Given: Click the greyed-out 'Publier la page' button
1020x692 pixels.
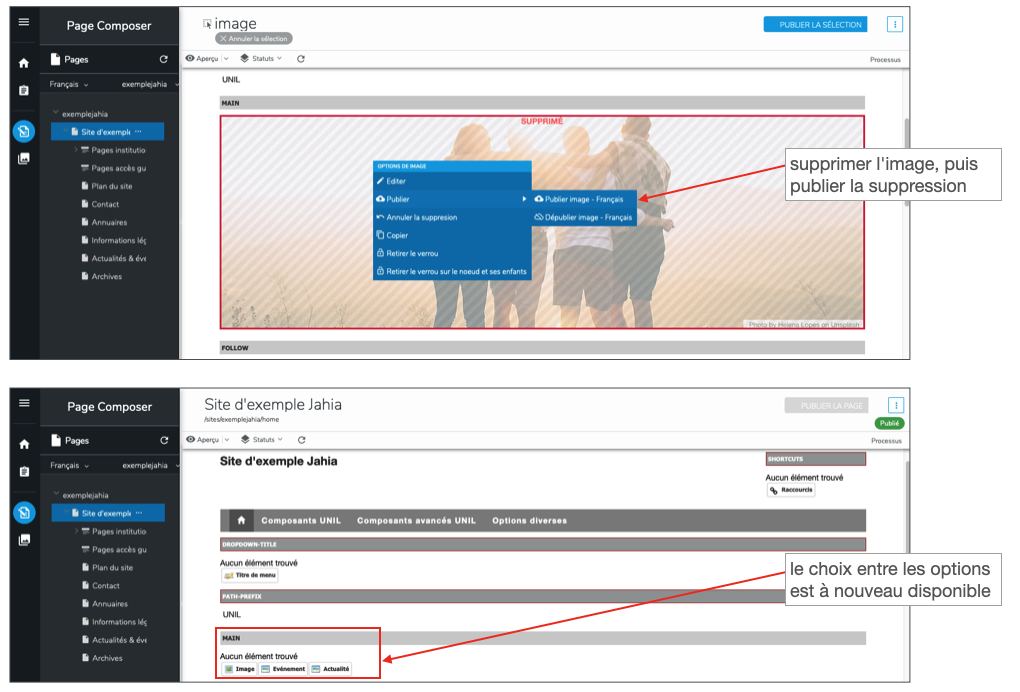Looking at the screenshot, I should pos(826,406).
